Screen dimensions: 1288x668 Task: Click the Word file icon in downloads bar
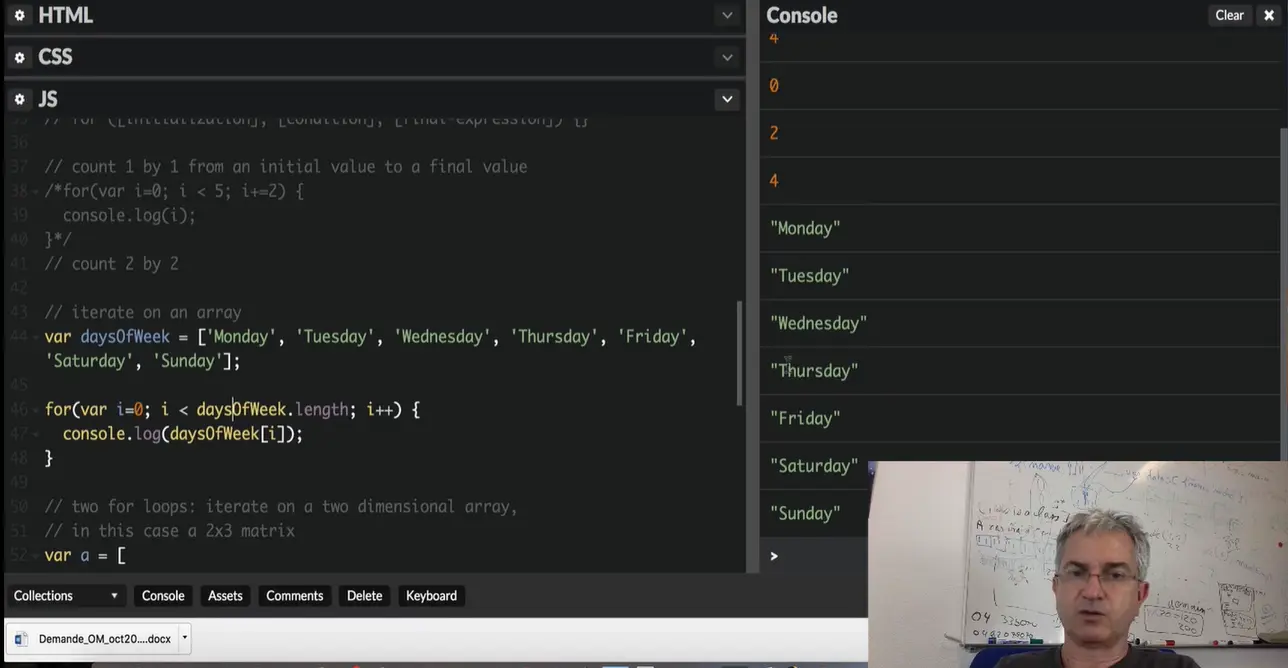21,638
